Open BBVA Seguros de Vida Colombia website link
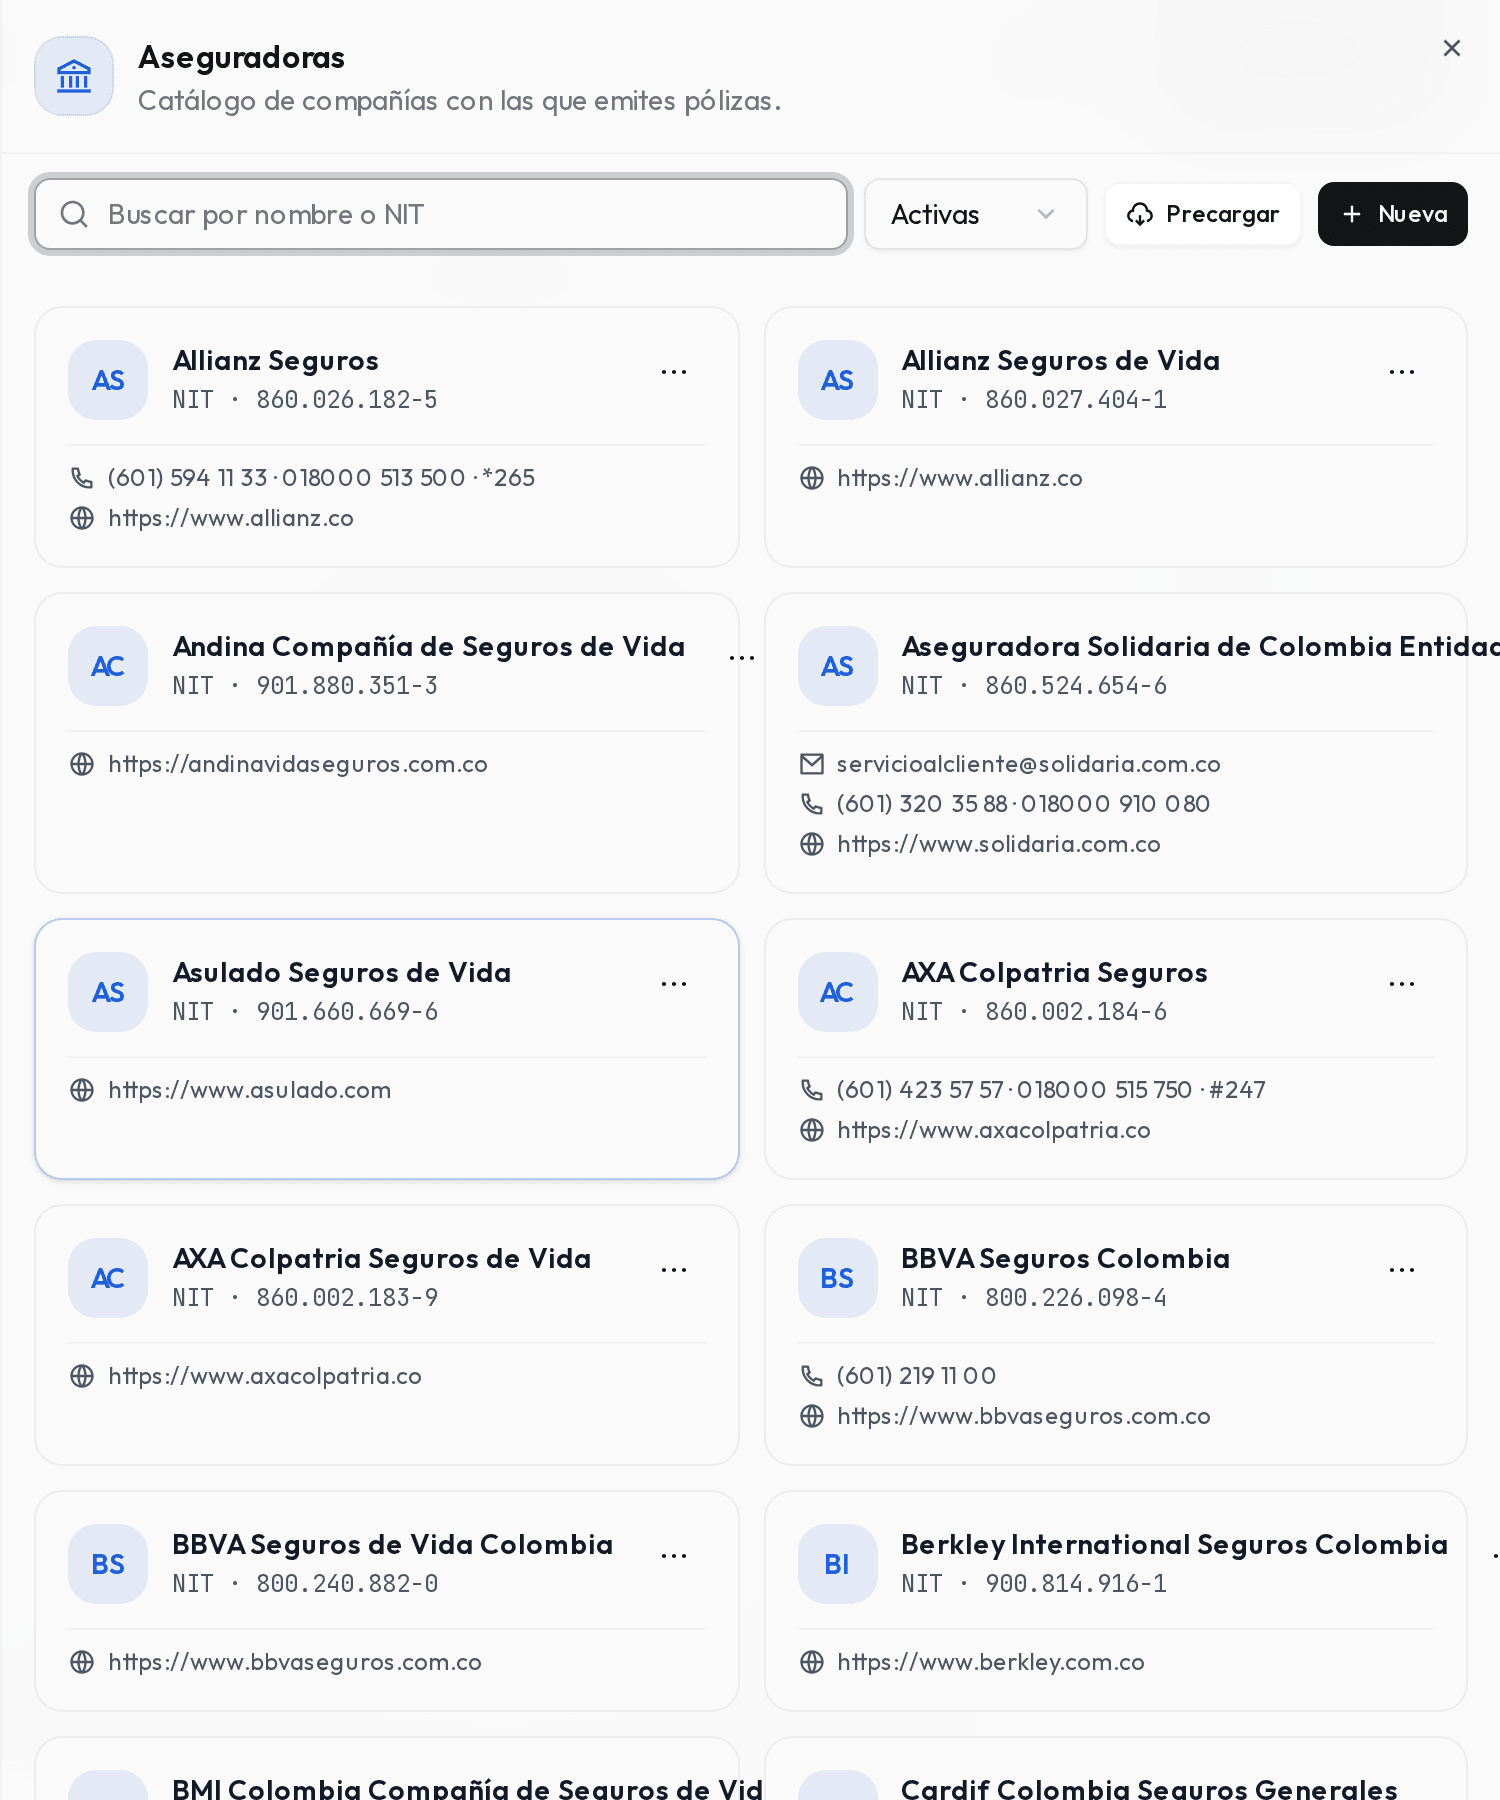 point(295,1662)
